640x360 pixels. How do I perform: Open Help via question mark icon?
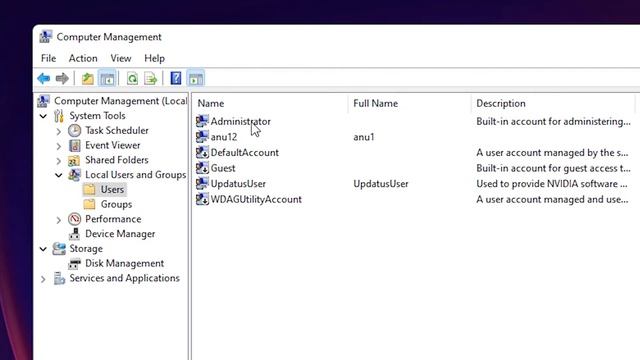[x=176, y=78]
